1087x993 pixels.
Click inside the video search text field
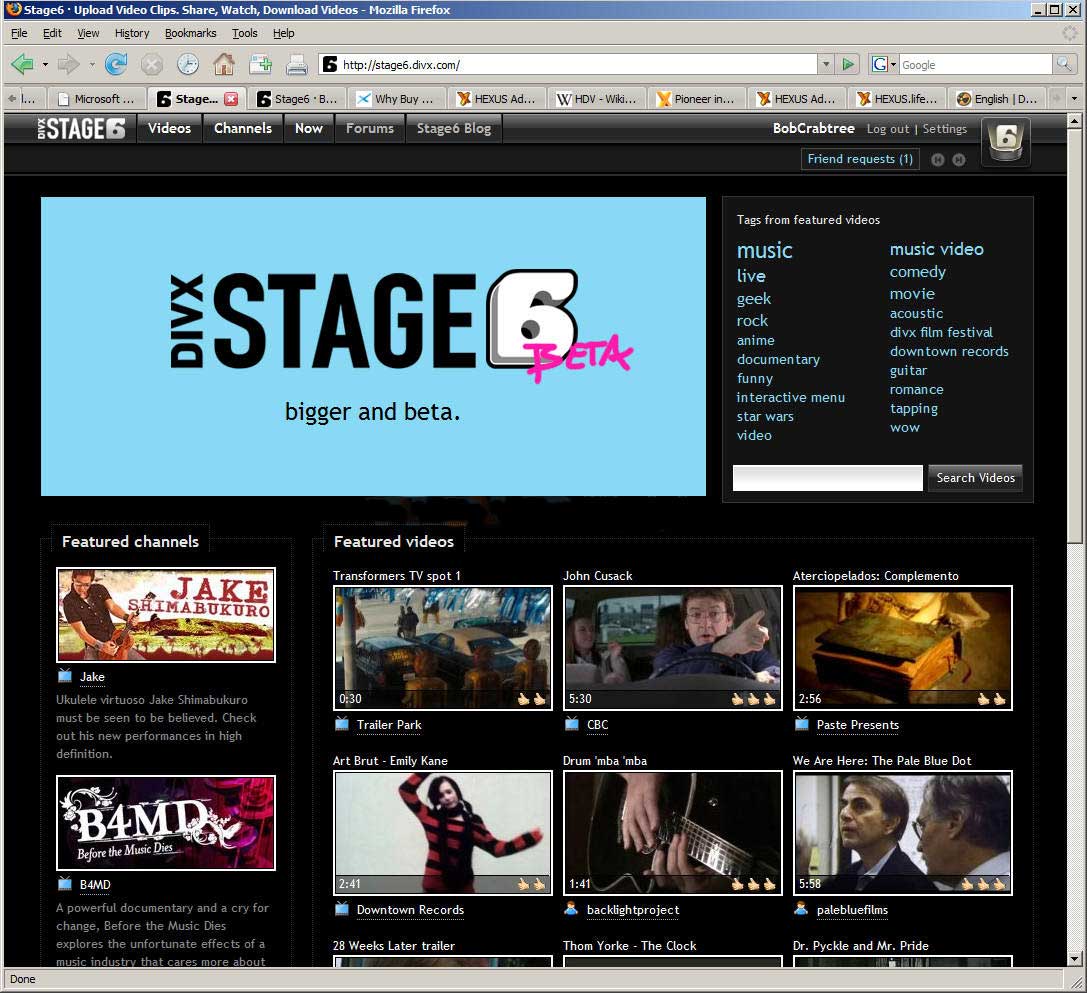[828, 478]
